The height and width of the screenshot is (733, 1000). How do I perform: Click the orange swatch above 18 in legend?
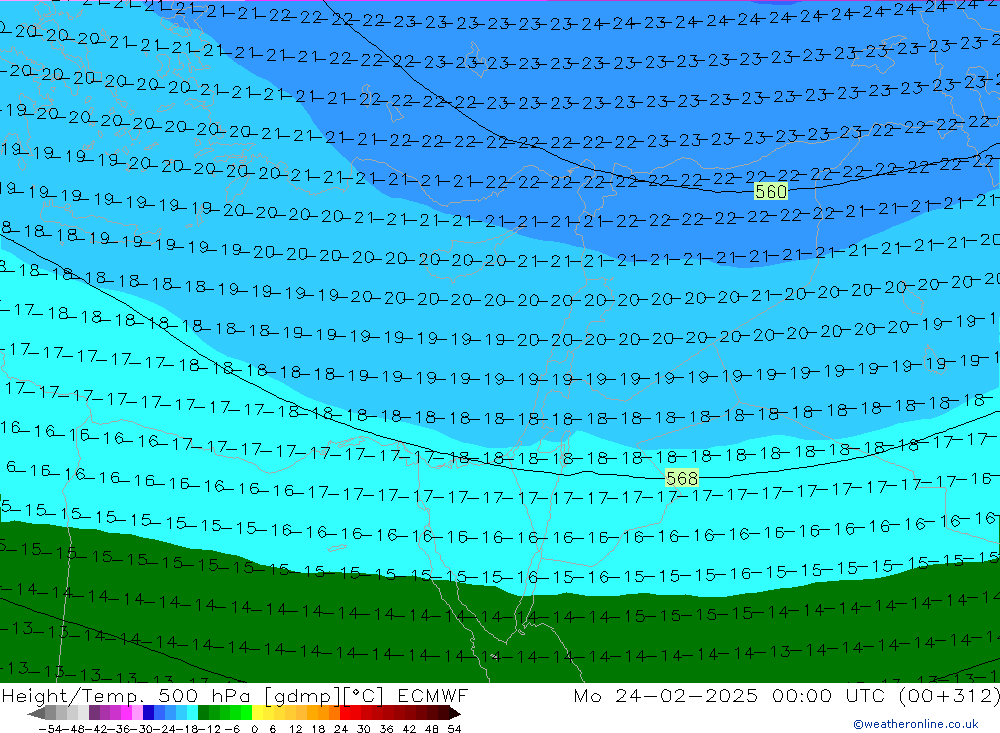click(323, 713)
